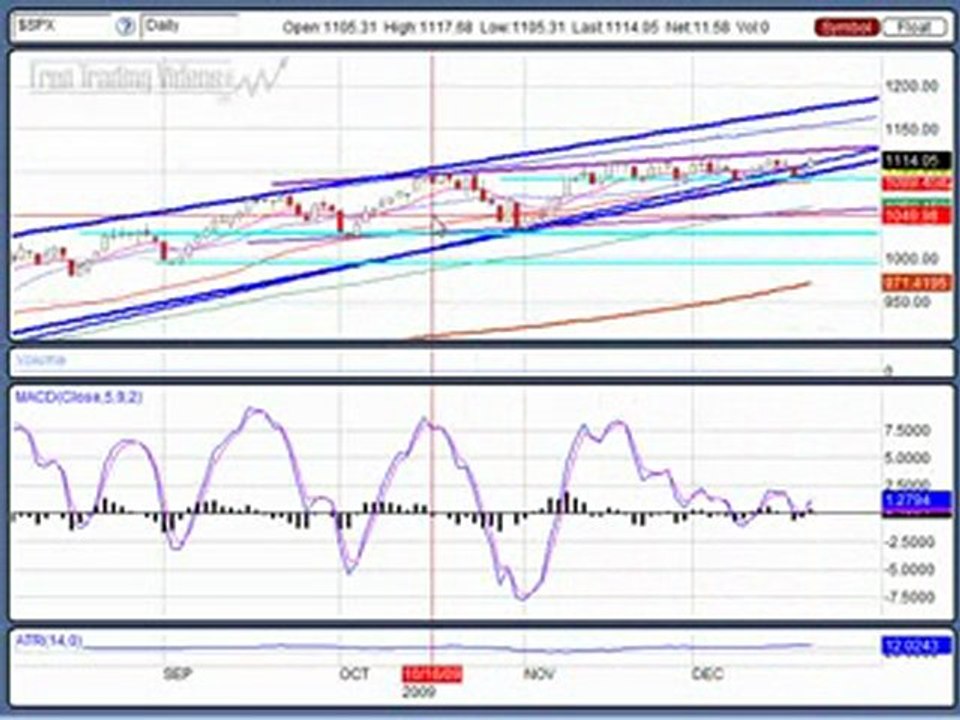The width and height of the screenshot is (960, 720).
Task: Click the 1200.00 price axis label
Action: 912,86
